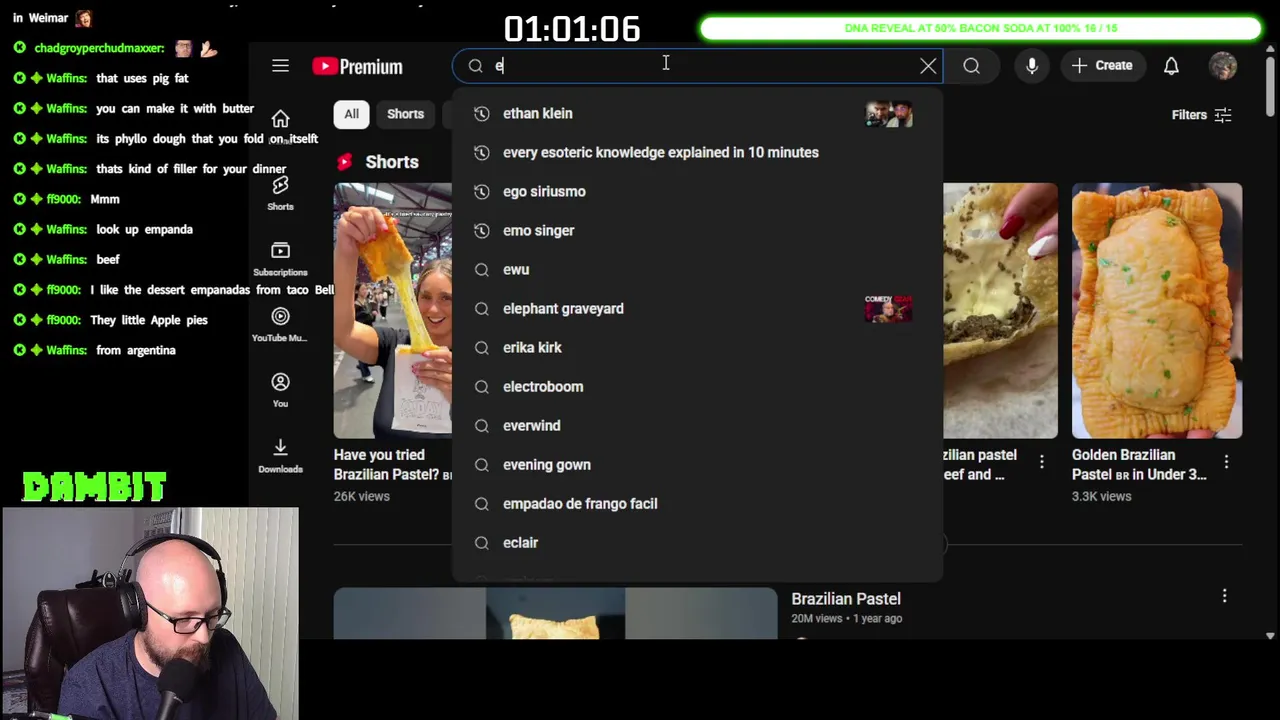Choose suggestion 'evening gown'

[697, 465]
